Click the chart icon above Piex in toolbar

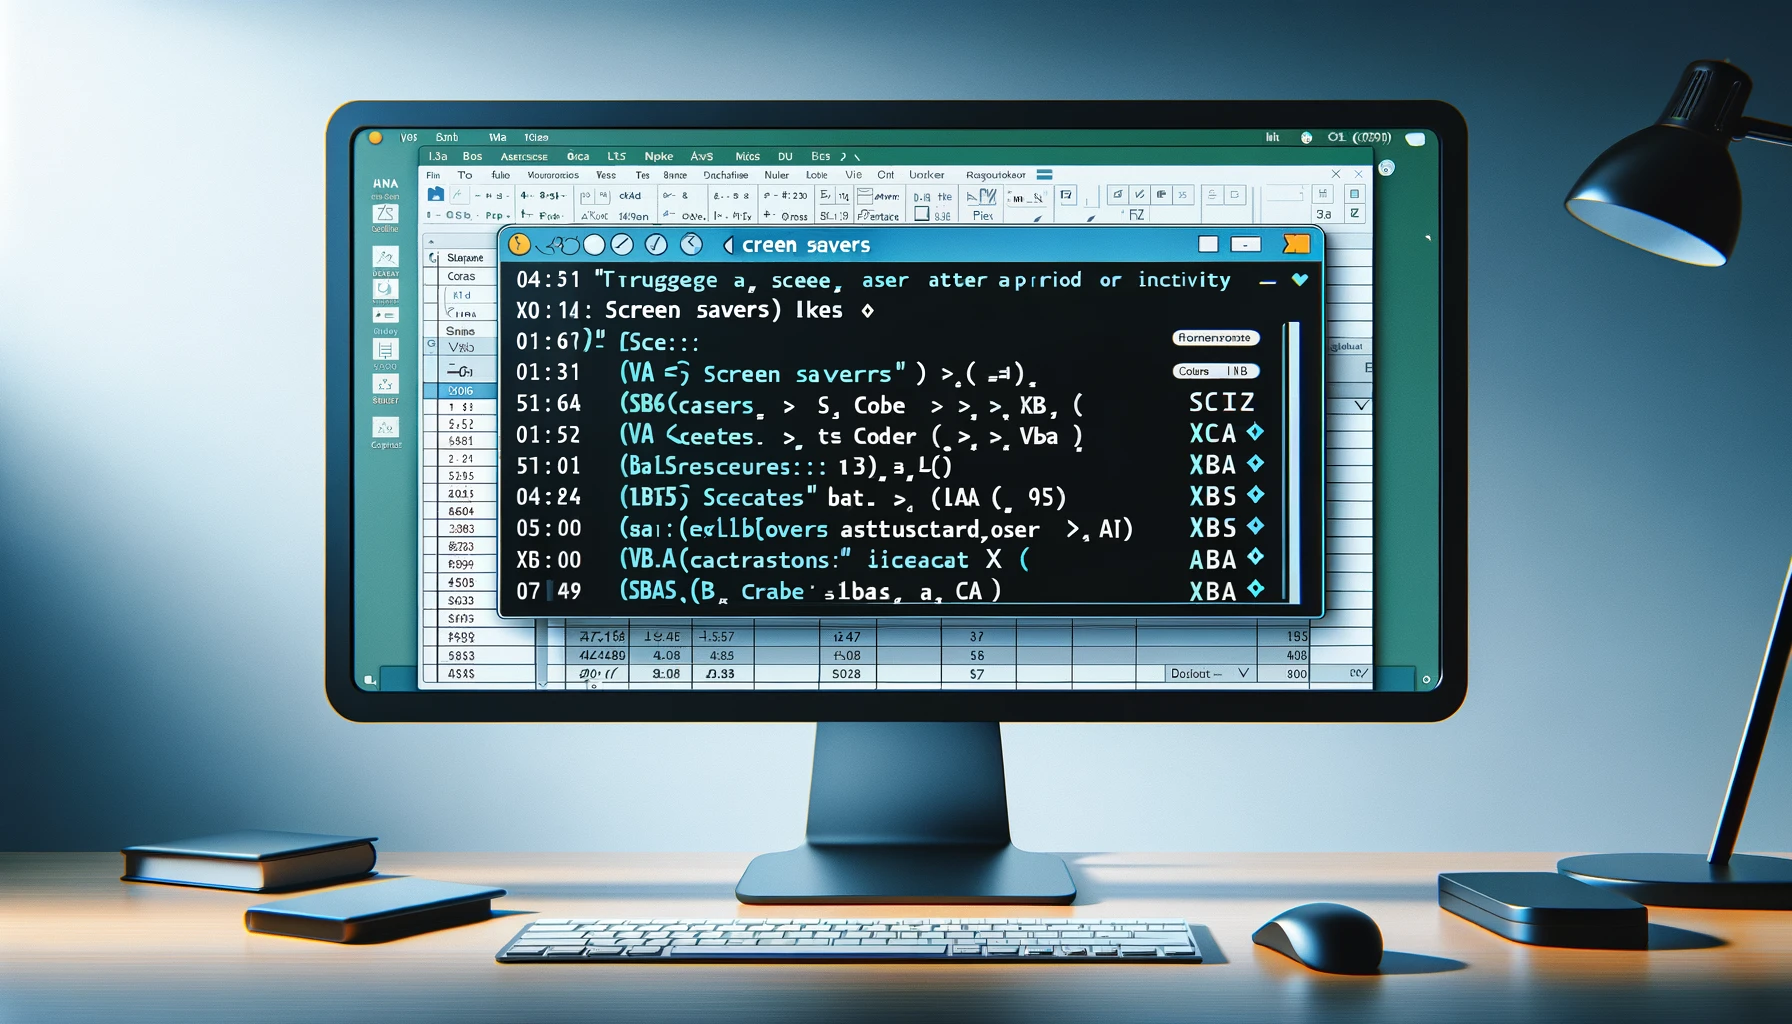[x=982, y=197]
